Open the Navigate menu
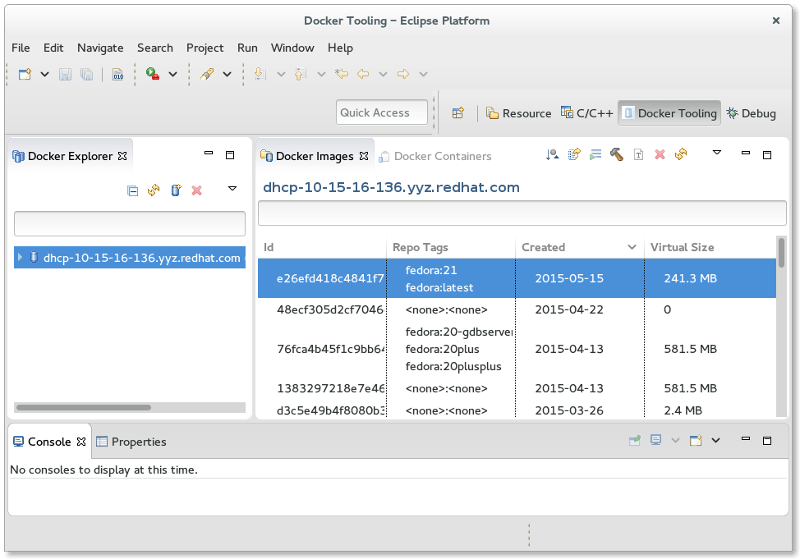Screen dimensions: 800x559 pos(100,48)
